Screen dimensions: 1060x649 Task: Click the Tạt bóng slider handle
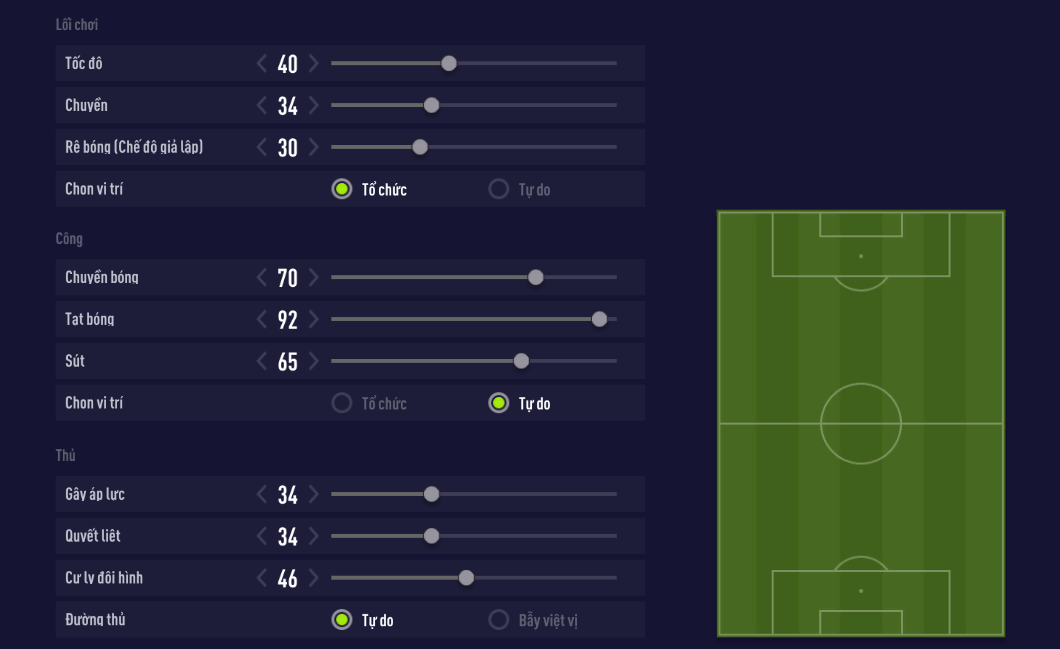point(599,319)
